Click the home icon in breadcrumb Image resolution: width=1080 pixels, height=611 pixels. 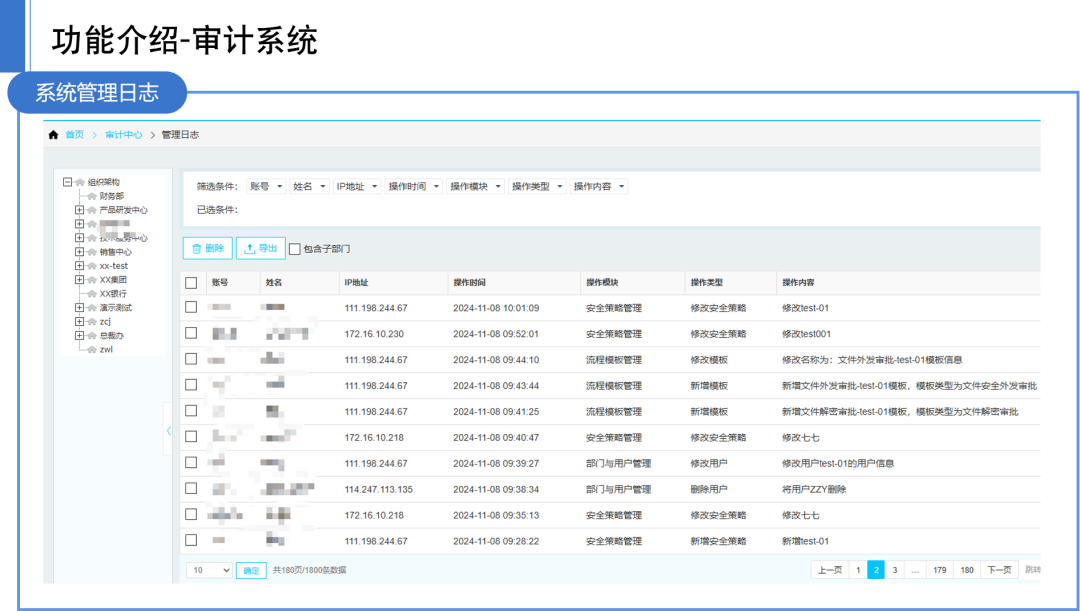tap(54, 135)
